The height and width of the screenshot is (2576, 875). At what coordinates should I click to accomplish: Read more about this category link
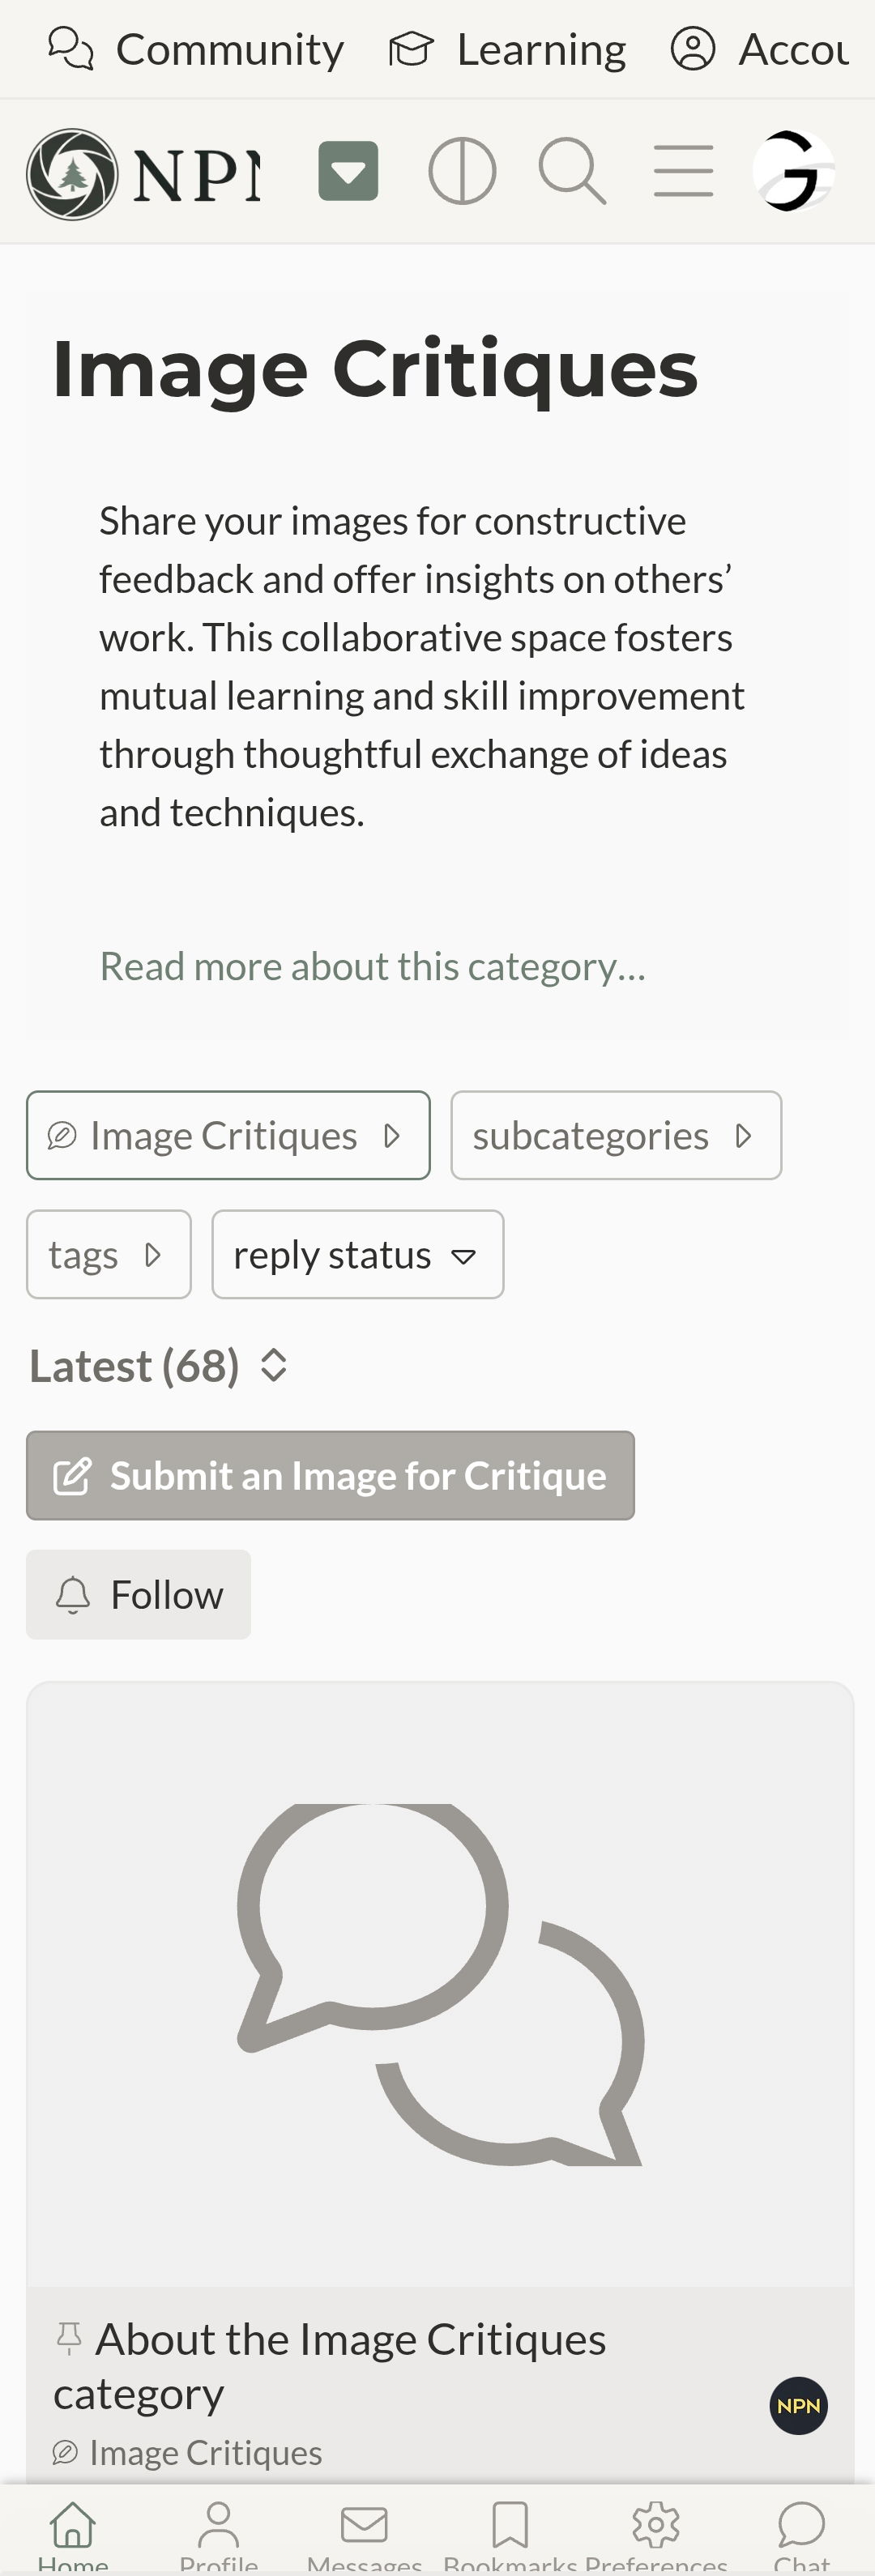pos(373,966)
